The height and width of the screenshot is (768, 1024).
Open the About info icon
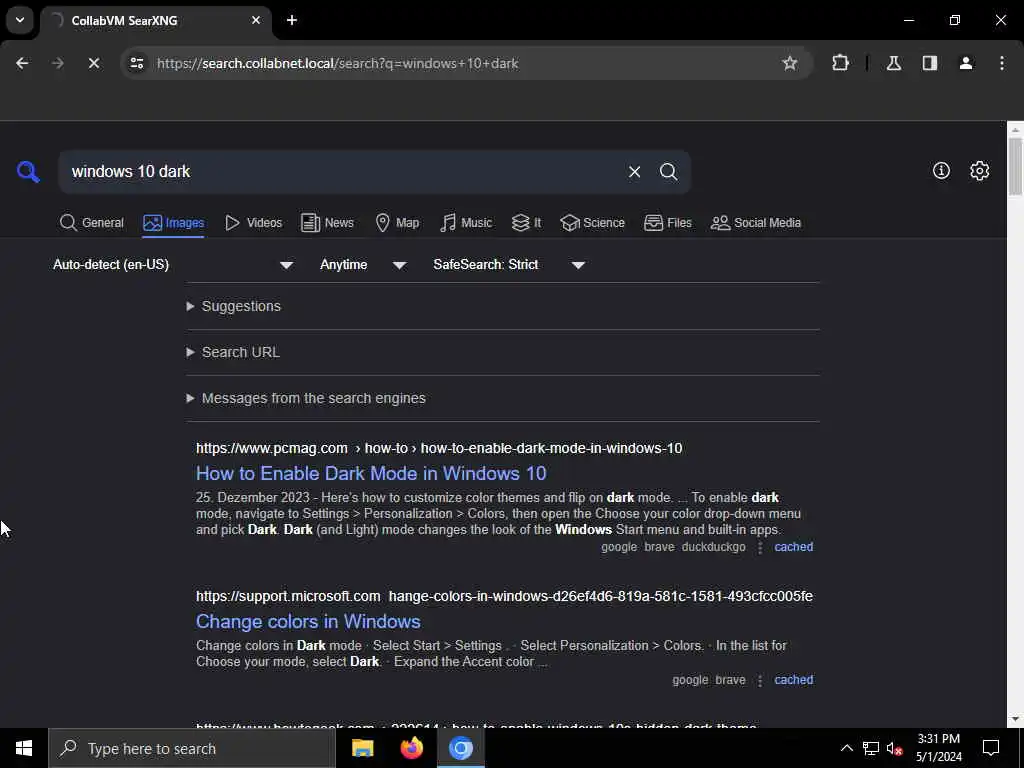coord(941,170)
